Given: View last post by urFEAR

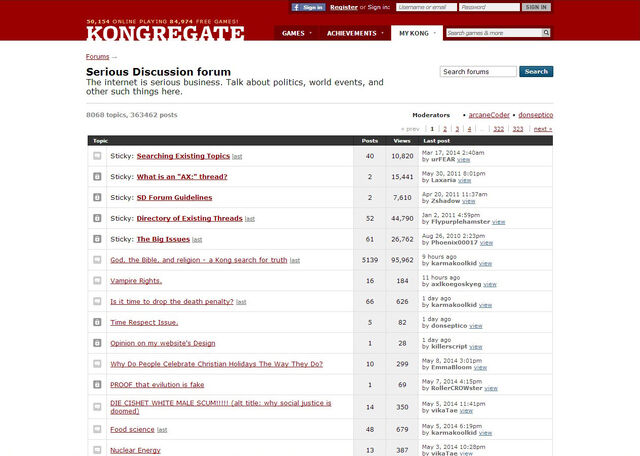Looking at the screenshot, I should pyautogui.click(x=463, y=160).
